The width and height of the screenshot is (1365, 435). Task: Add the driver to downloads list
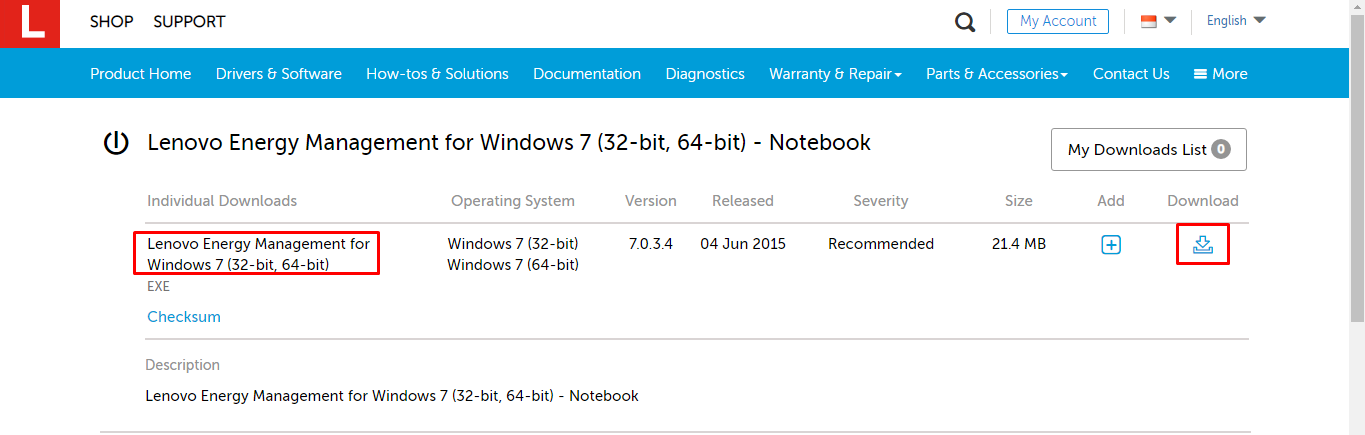[1111, 245]
